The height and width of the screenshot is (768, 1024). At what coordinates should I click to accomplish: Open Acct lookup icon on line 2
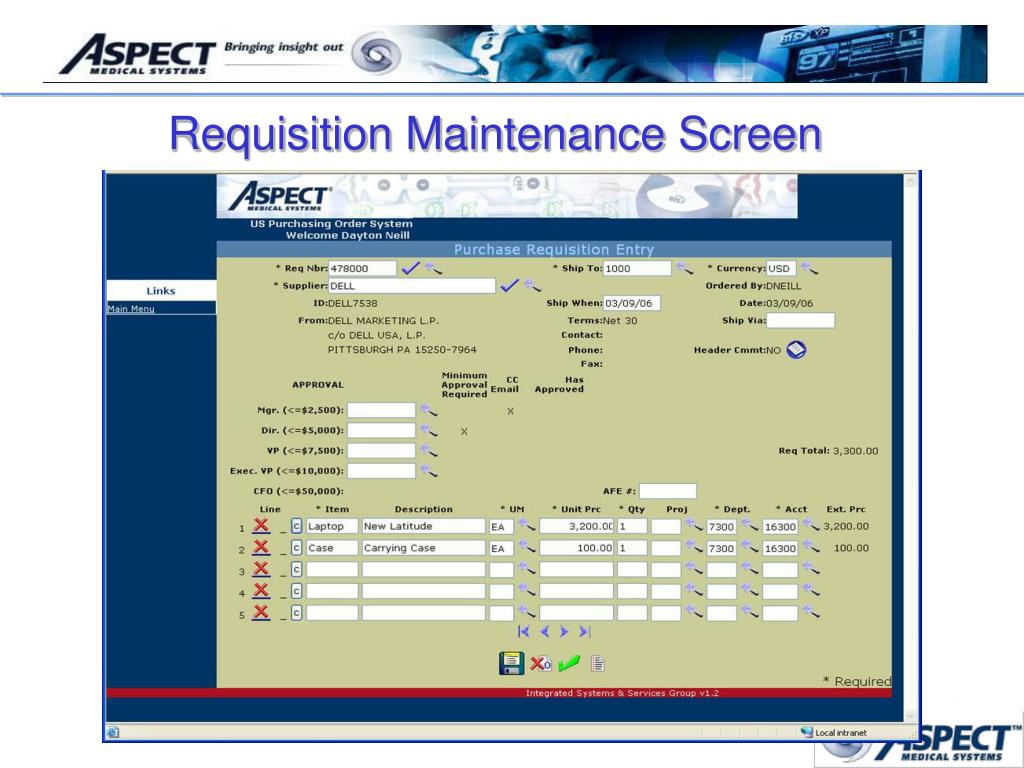click(810, 547)
